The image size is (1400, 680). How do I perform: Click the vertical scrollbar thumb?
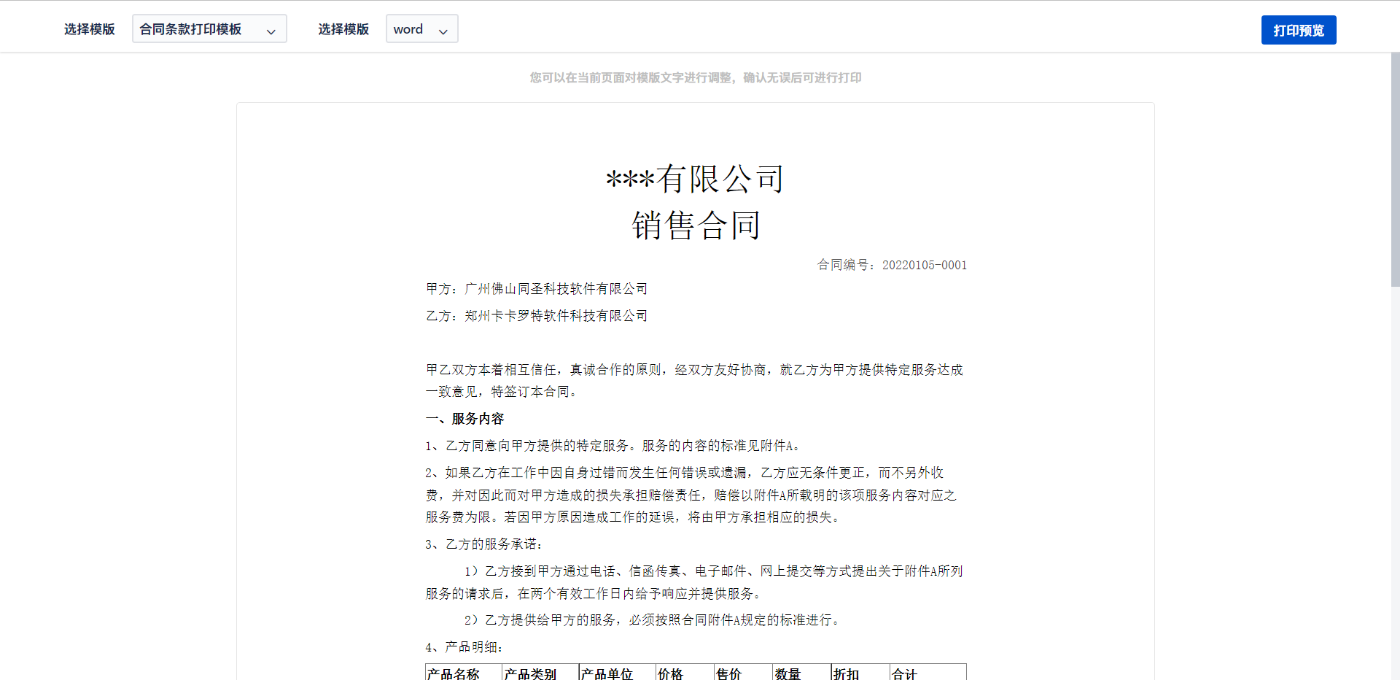[x=1394, y=170]
